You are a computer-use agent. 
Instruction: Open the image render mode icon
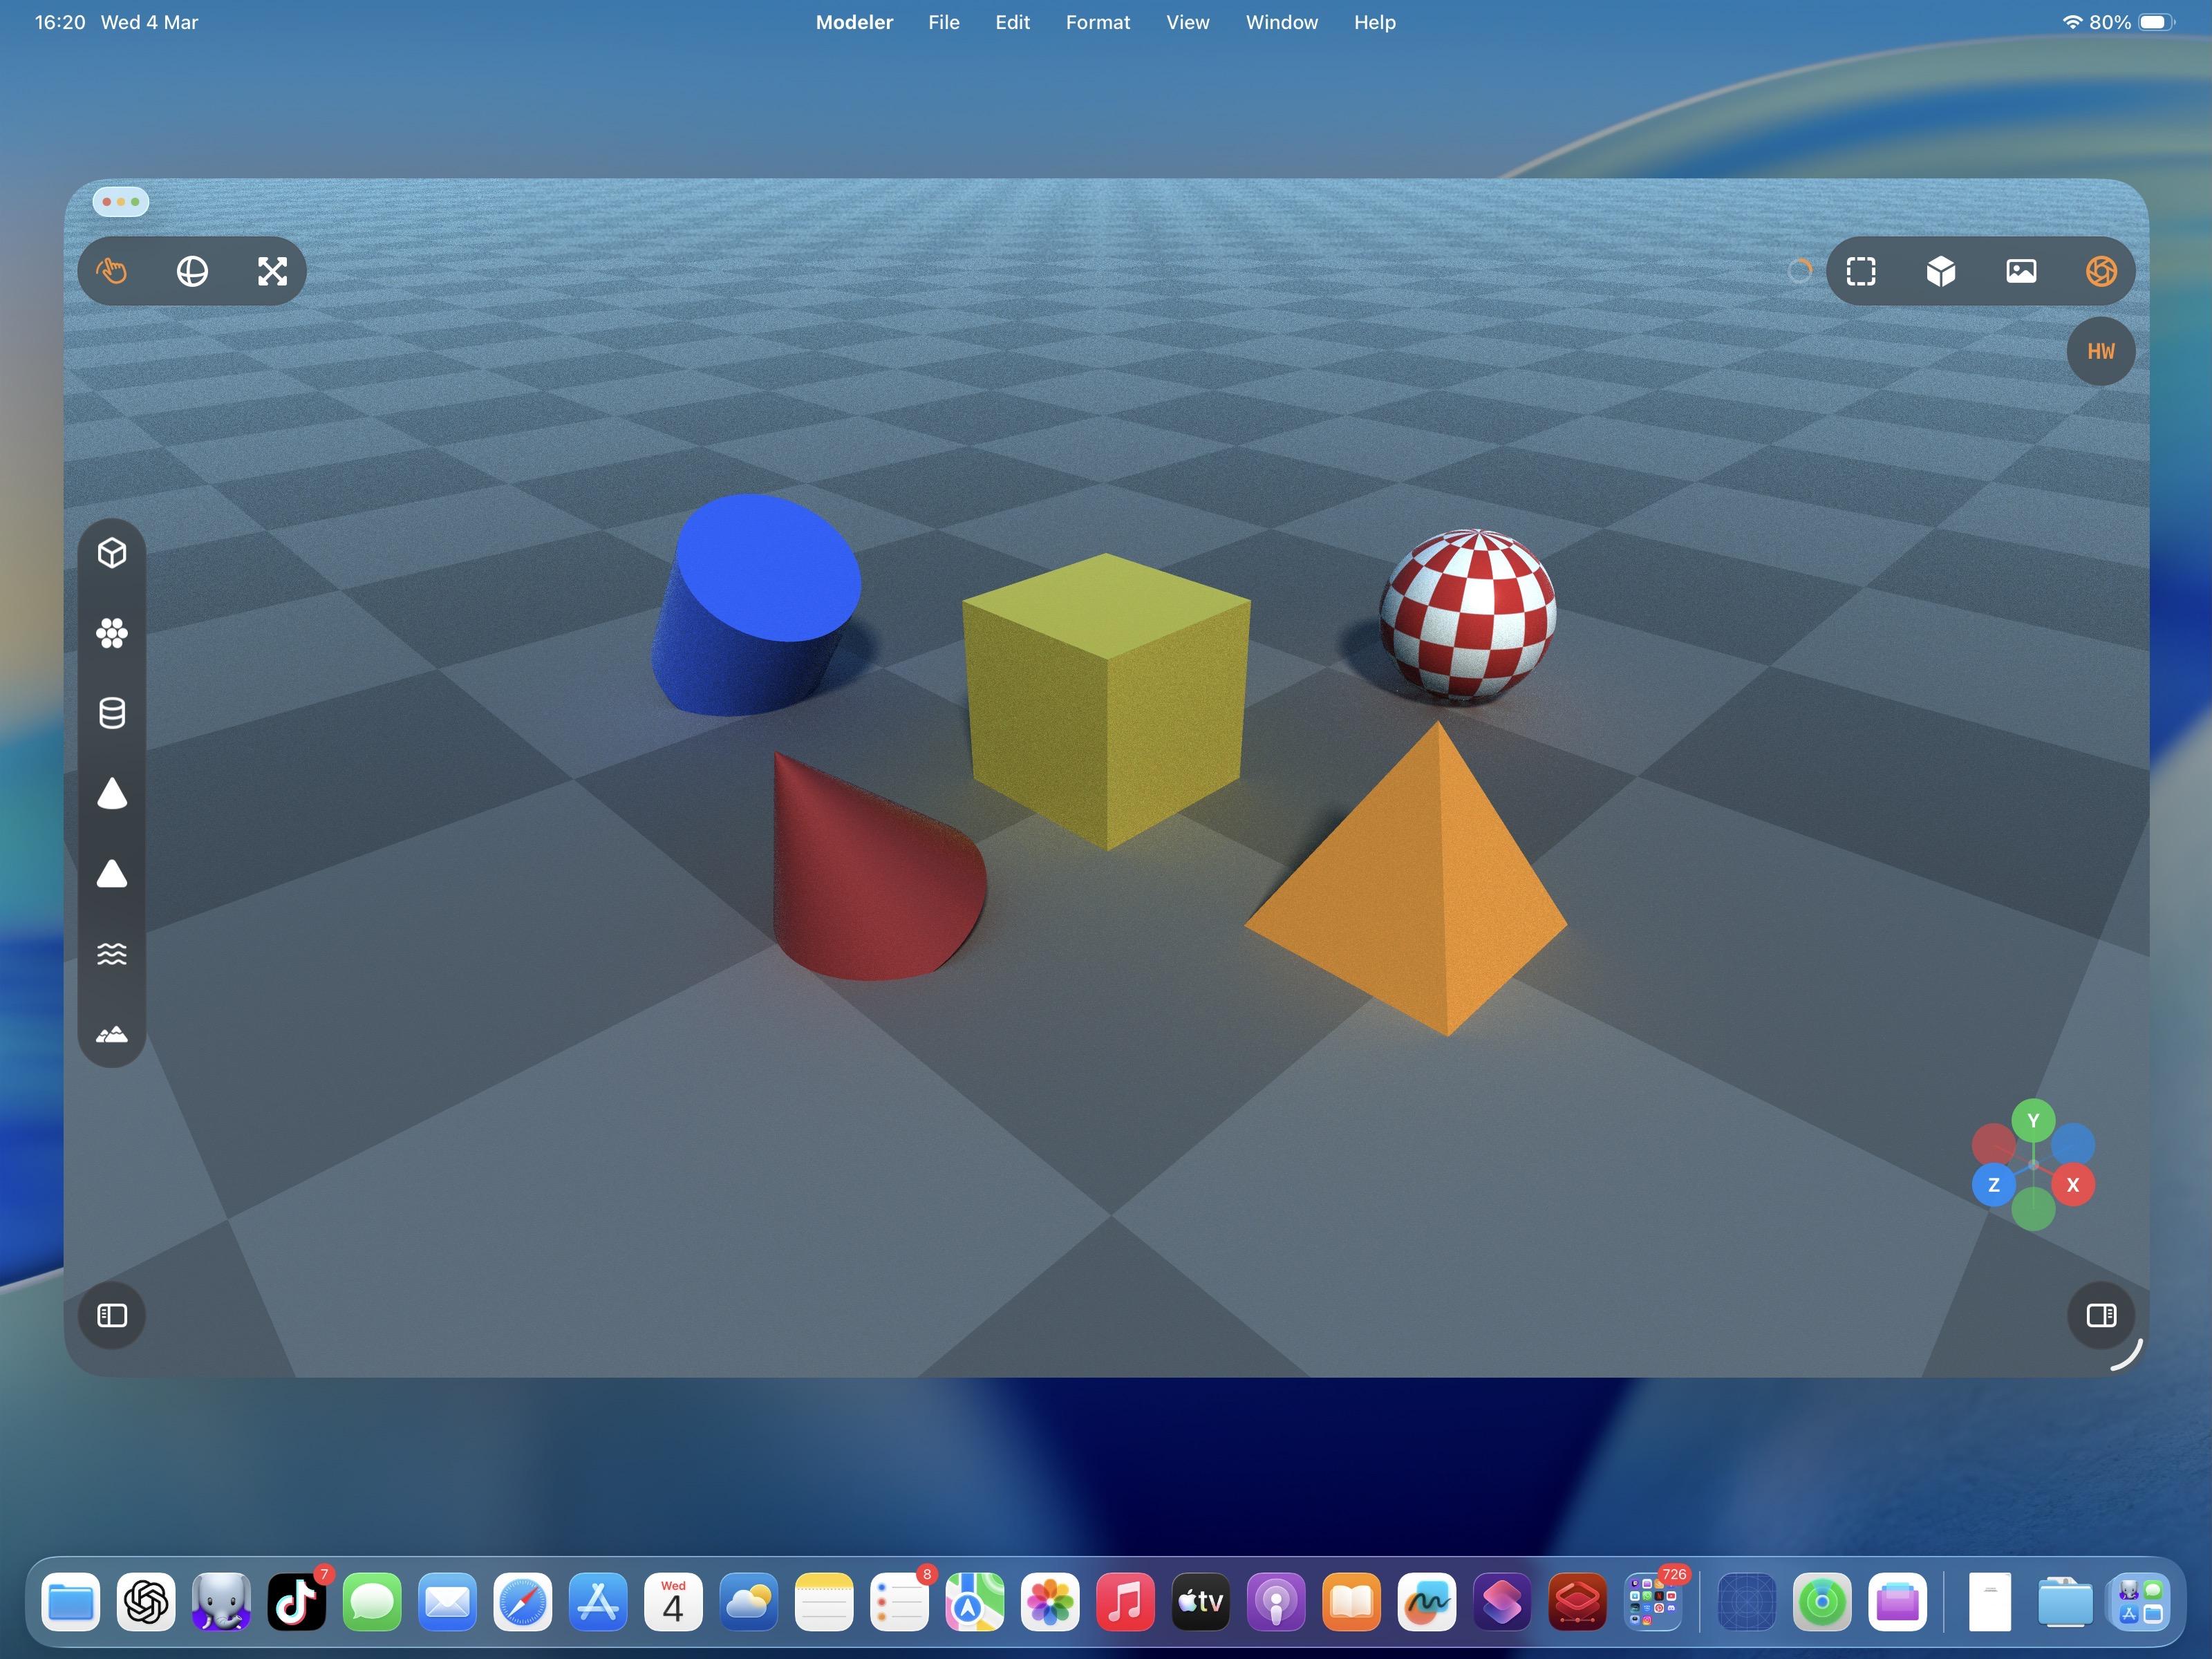(2021, 271)
